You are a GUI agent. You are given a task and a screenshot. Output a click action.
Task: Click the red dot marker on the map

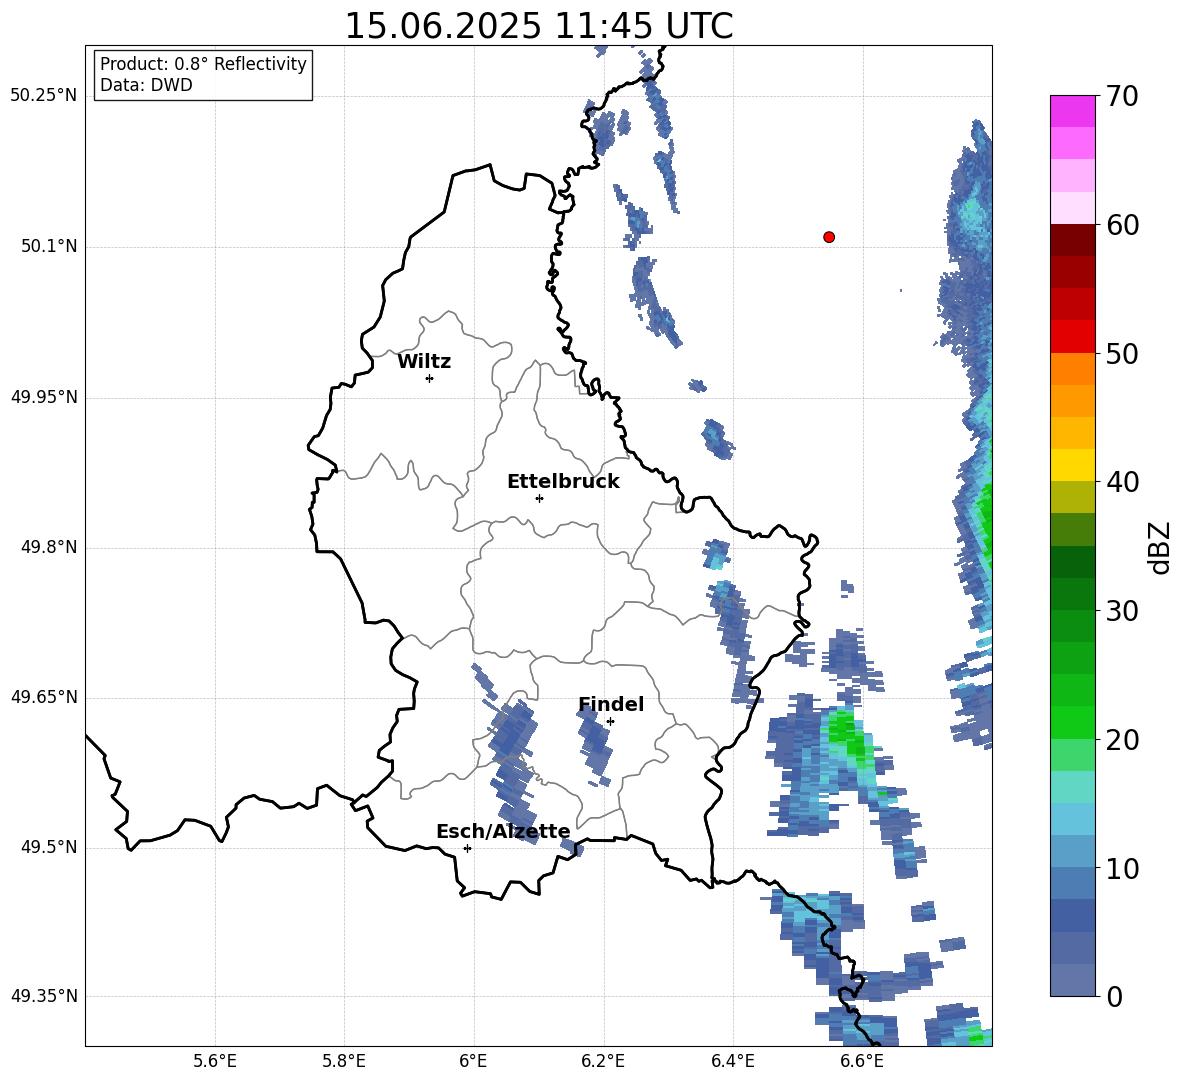point(829,237)
